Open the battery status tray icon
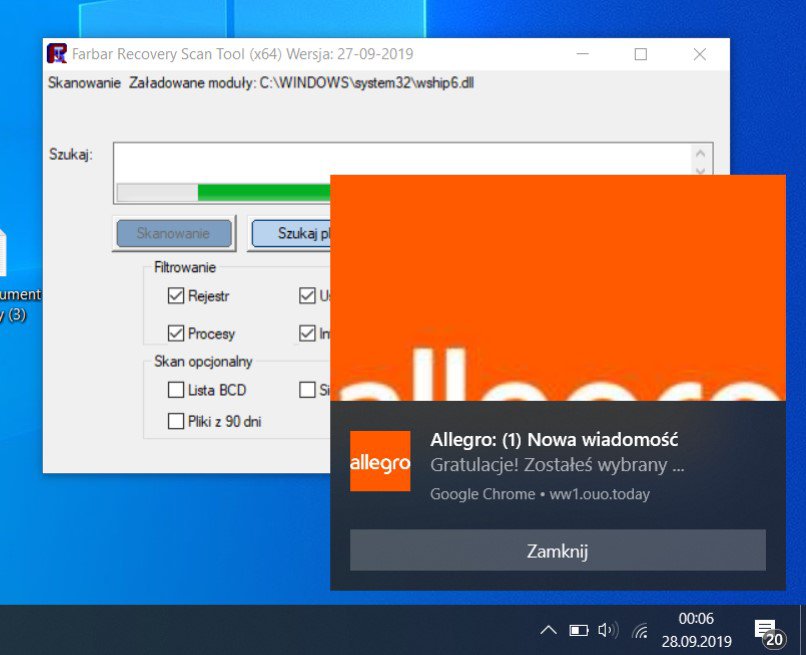The image size is (806, 655). click(x=578, y=630)
